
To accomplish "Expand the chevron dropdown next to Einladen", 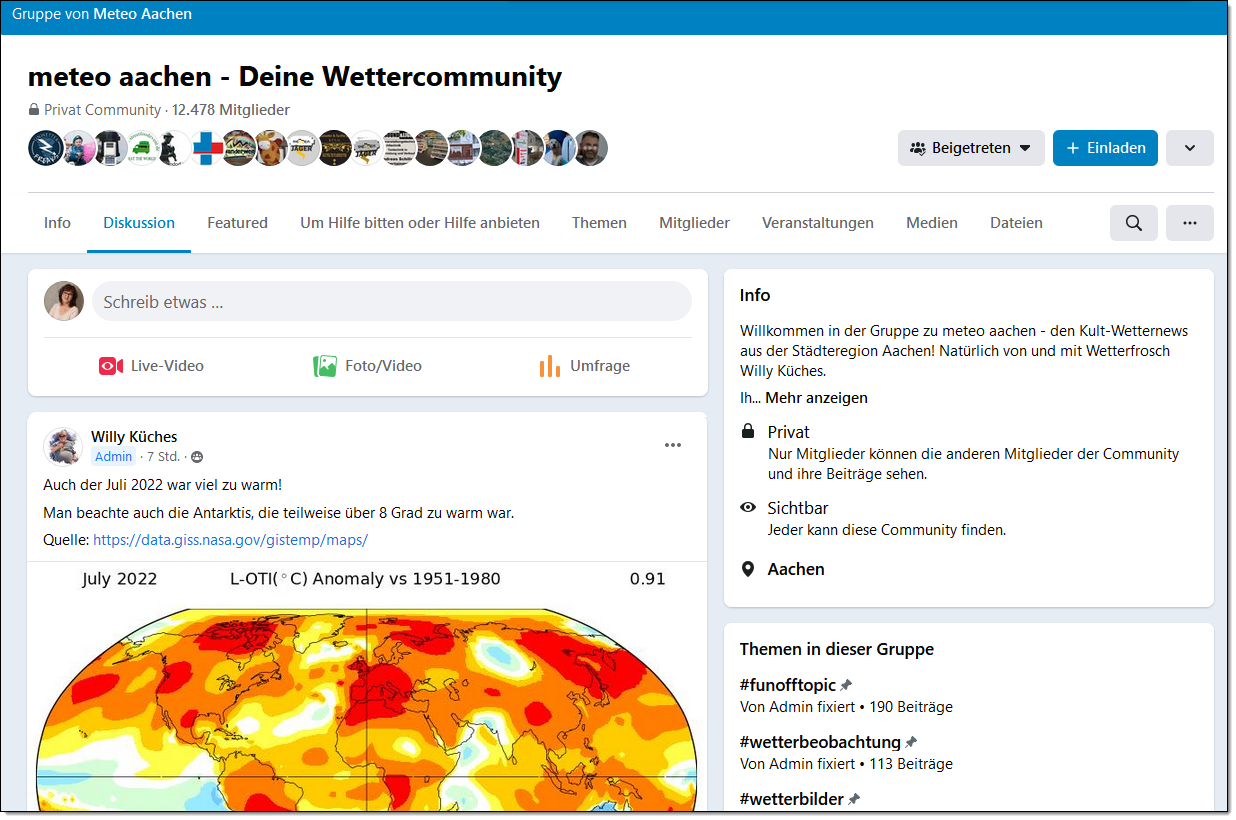I will tap(1189, 148).
